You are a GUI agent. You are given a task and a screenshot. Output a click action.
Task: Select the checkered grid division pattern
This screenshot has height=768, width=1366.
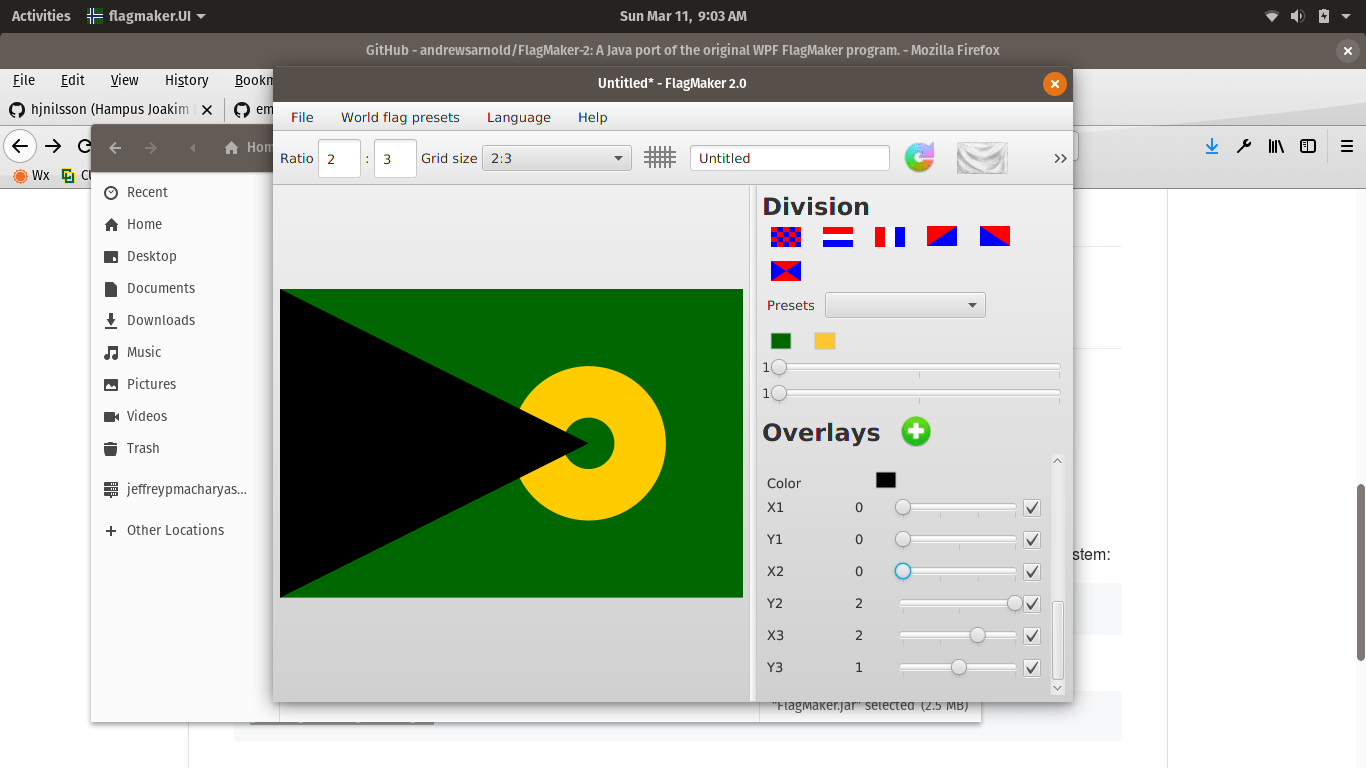tap(785, 237)
